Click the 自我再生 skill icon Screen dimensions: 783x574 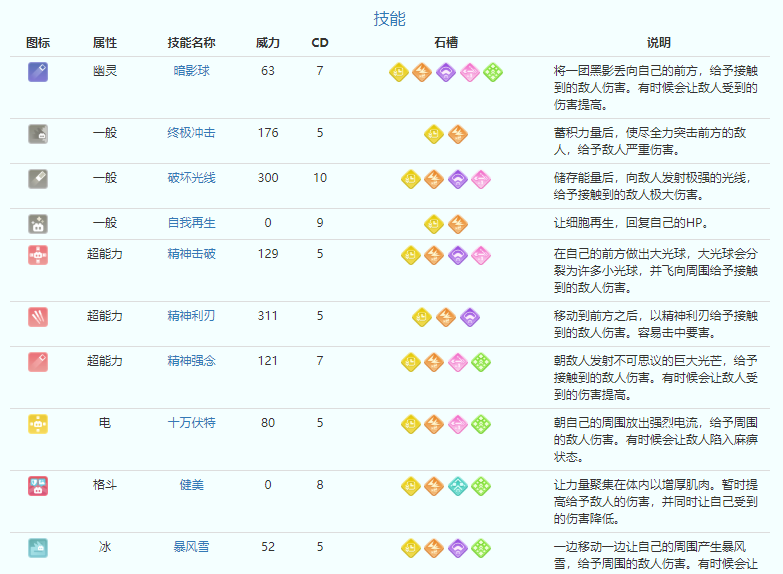coord(38,223)
